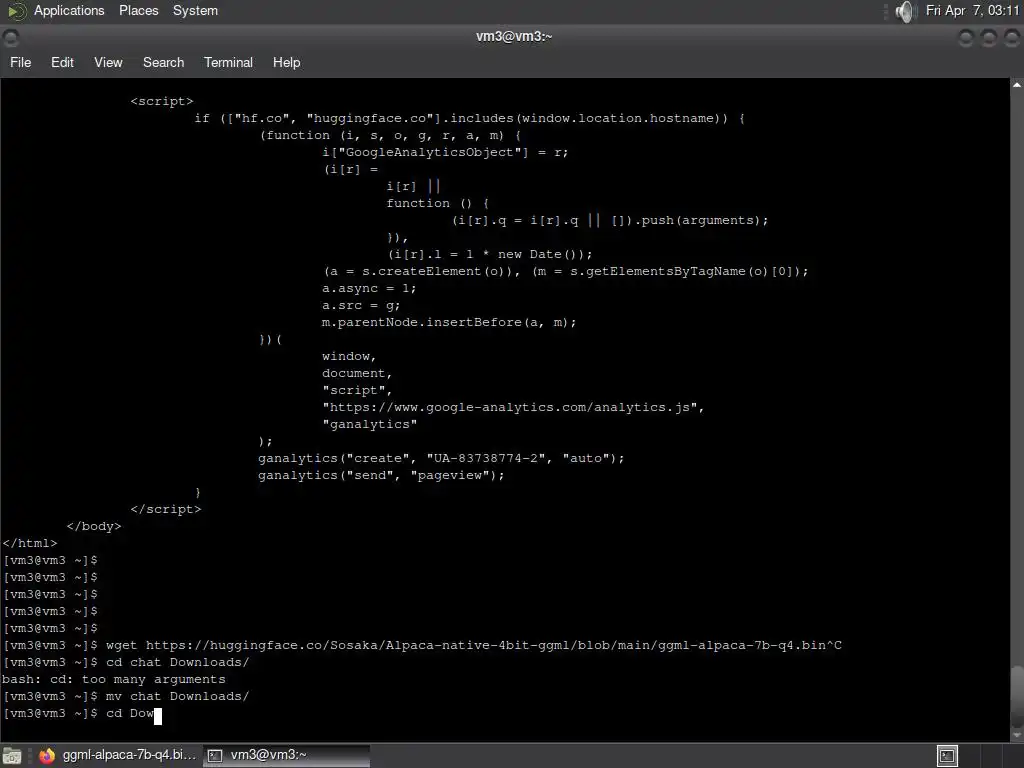Open the Applications menu
Image resolution: width=1024 pixels, height=768 pixels.
point(69,10)
